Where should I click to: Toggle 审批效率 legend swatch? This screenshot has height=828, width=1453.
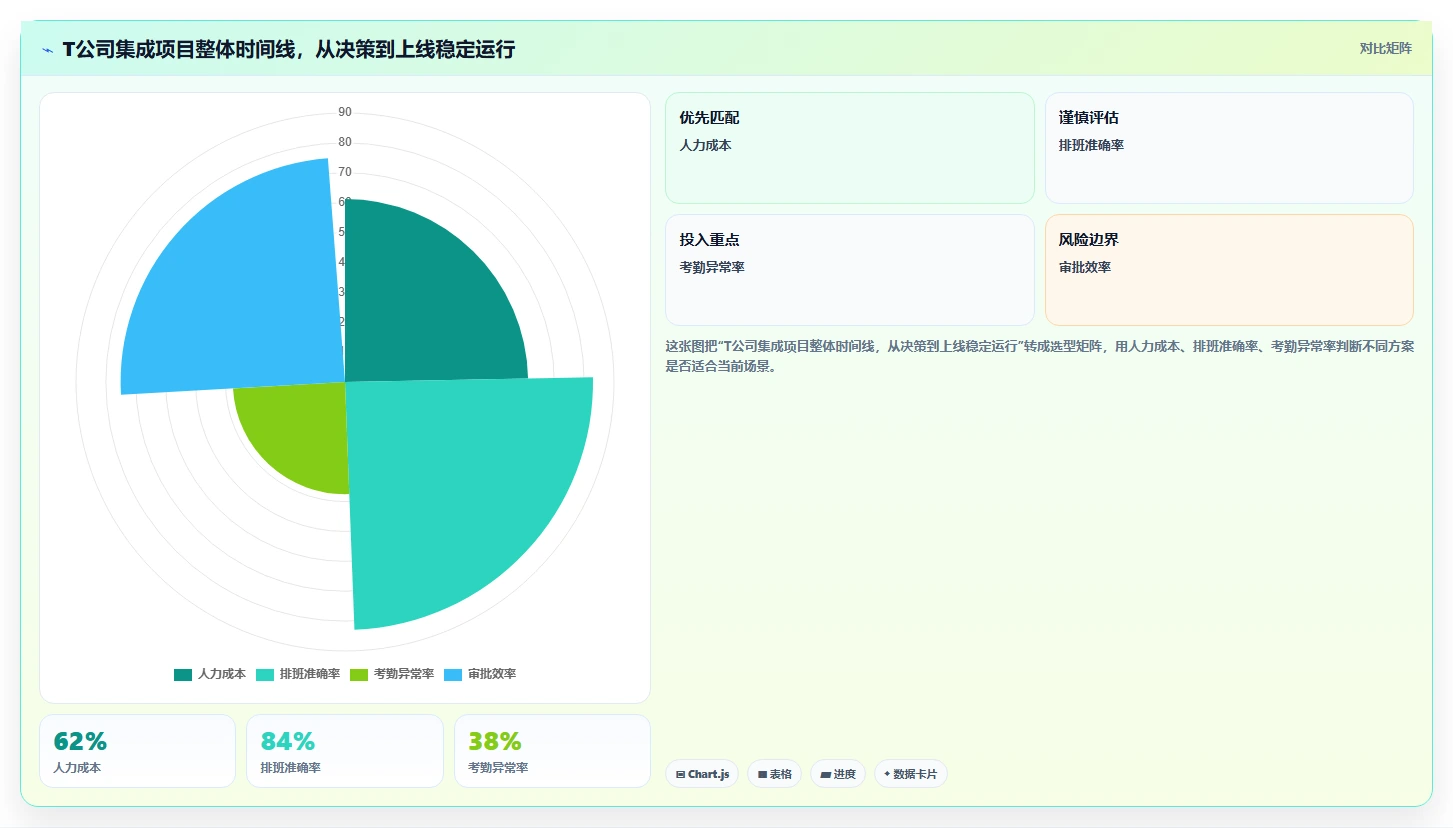(453, 675)
